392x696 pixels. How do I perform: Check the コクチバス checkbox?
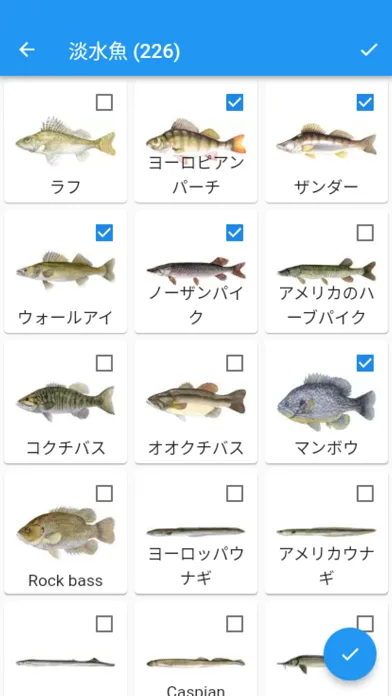pos(104,363)
